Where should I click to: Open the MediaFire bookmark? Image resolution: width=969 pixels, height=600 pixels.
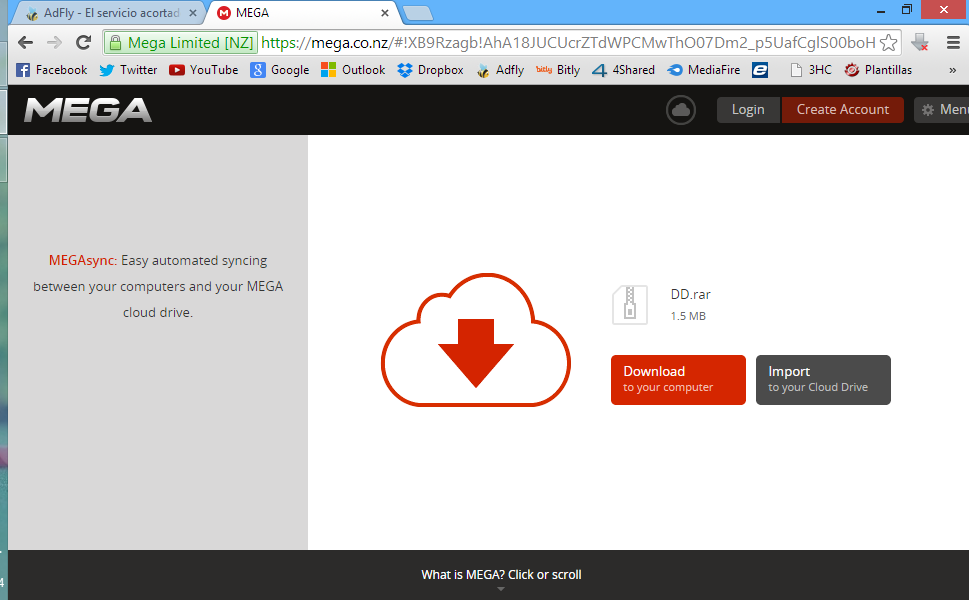(704, 70)
